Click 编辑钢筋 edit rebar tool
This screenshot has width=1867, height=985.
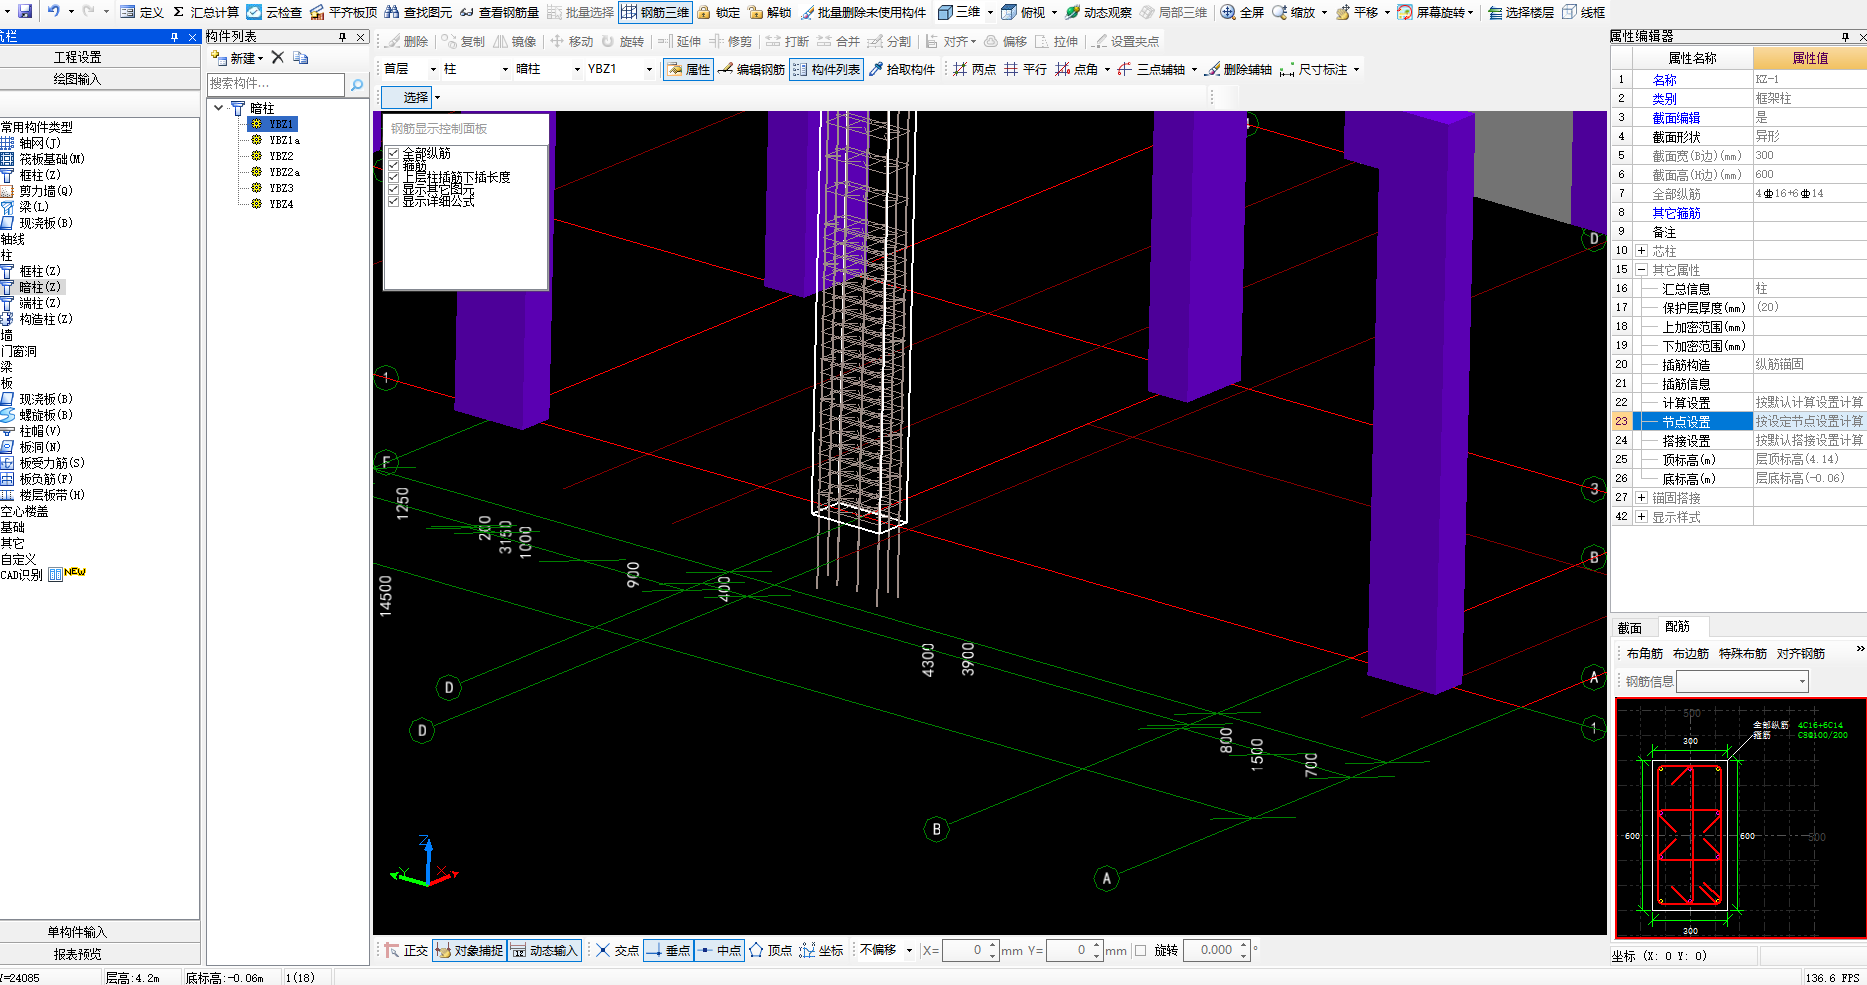tap(752, 69)
